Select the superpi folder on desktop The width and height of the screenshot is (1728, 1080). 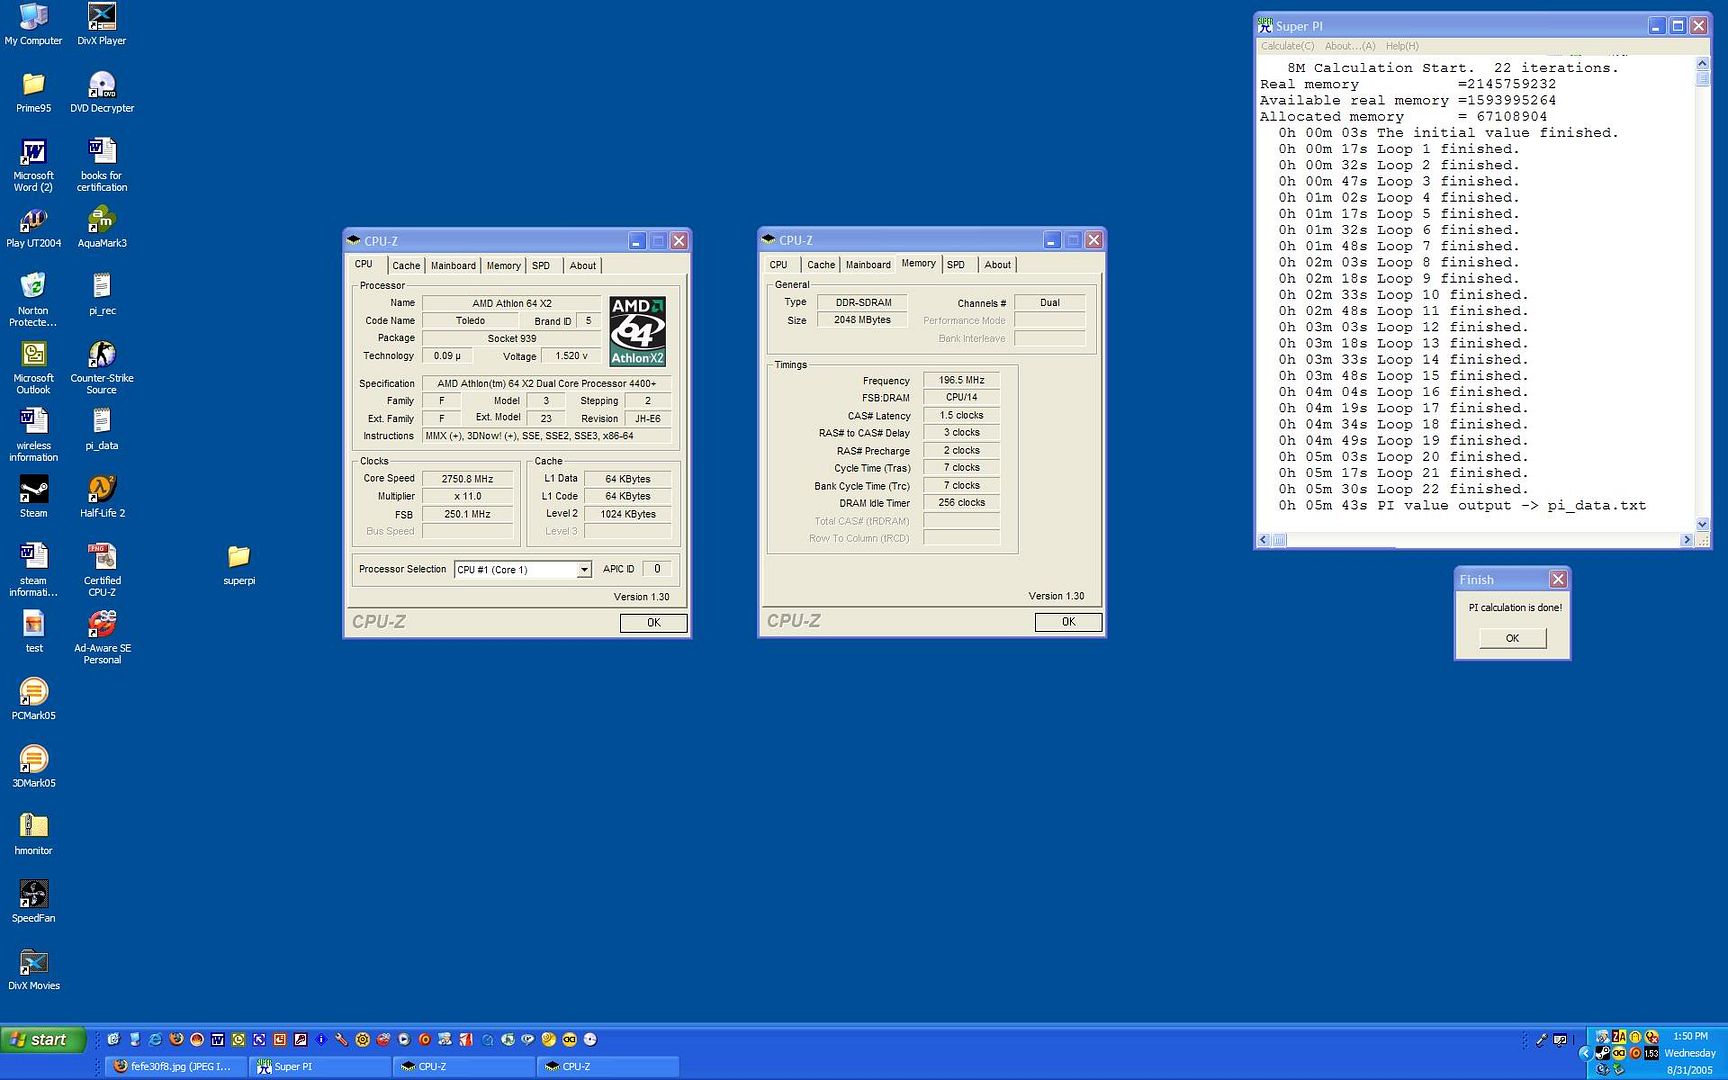click(239, 564)
